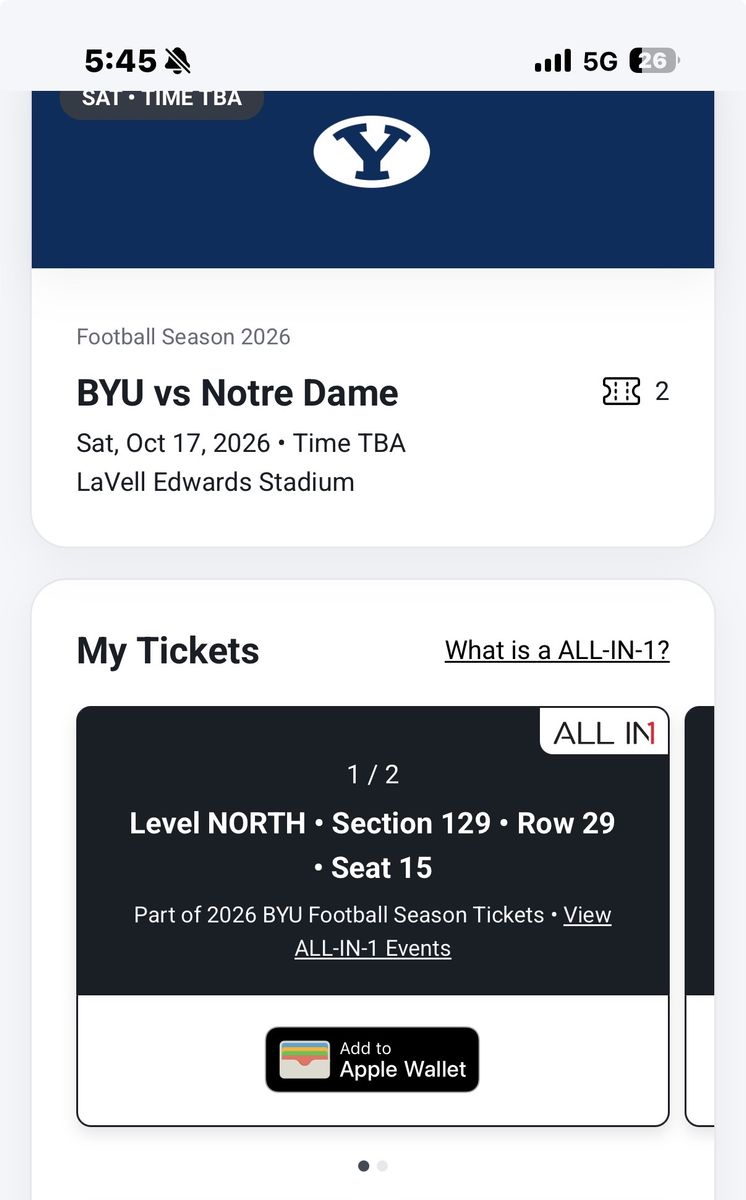The width and height of the screenshot is (746, 1200).
Task: Tap the ALL IN 1 badge
Action: (604, 733)
